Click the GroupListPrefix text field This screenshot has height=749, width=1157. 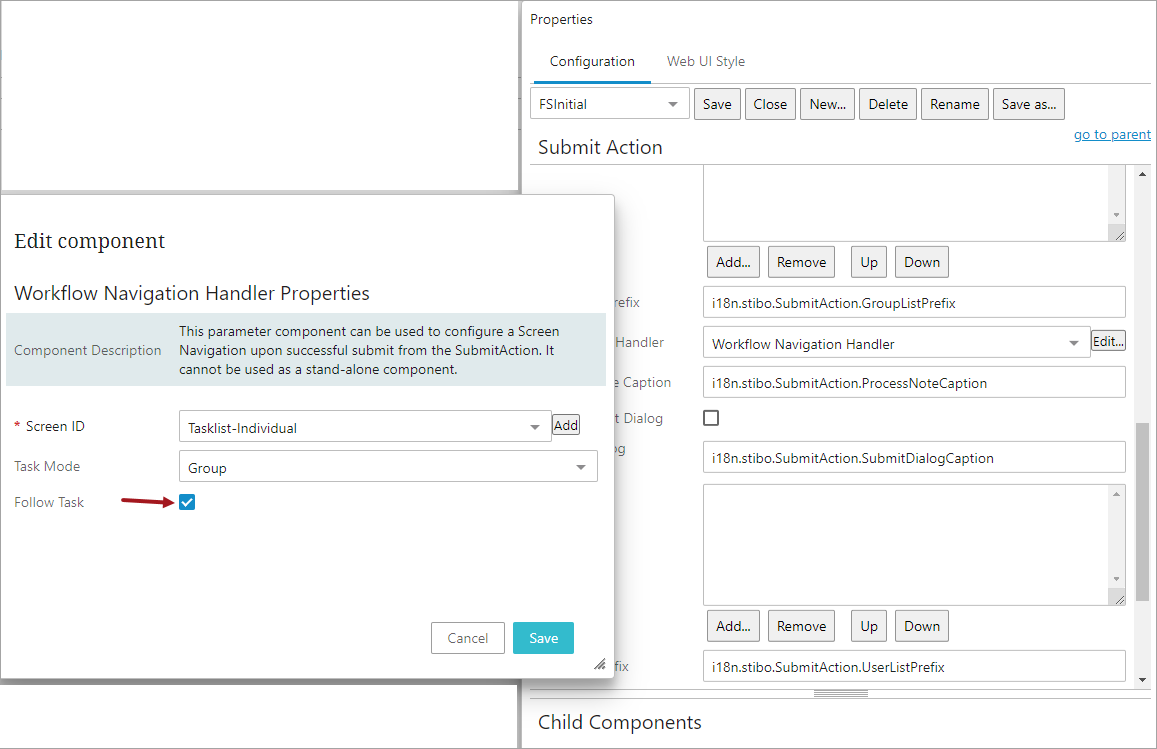[913, 303]
